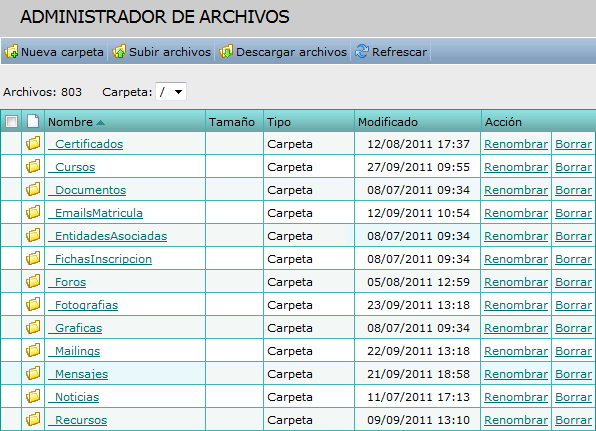The width and height of the screenshot is (596, 431).
Task: Click the date '12/08/2011 17:37'
Action: tap(418, 144)
